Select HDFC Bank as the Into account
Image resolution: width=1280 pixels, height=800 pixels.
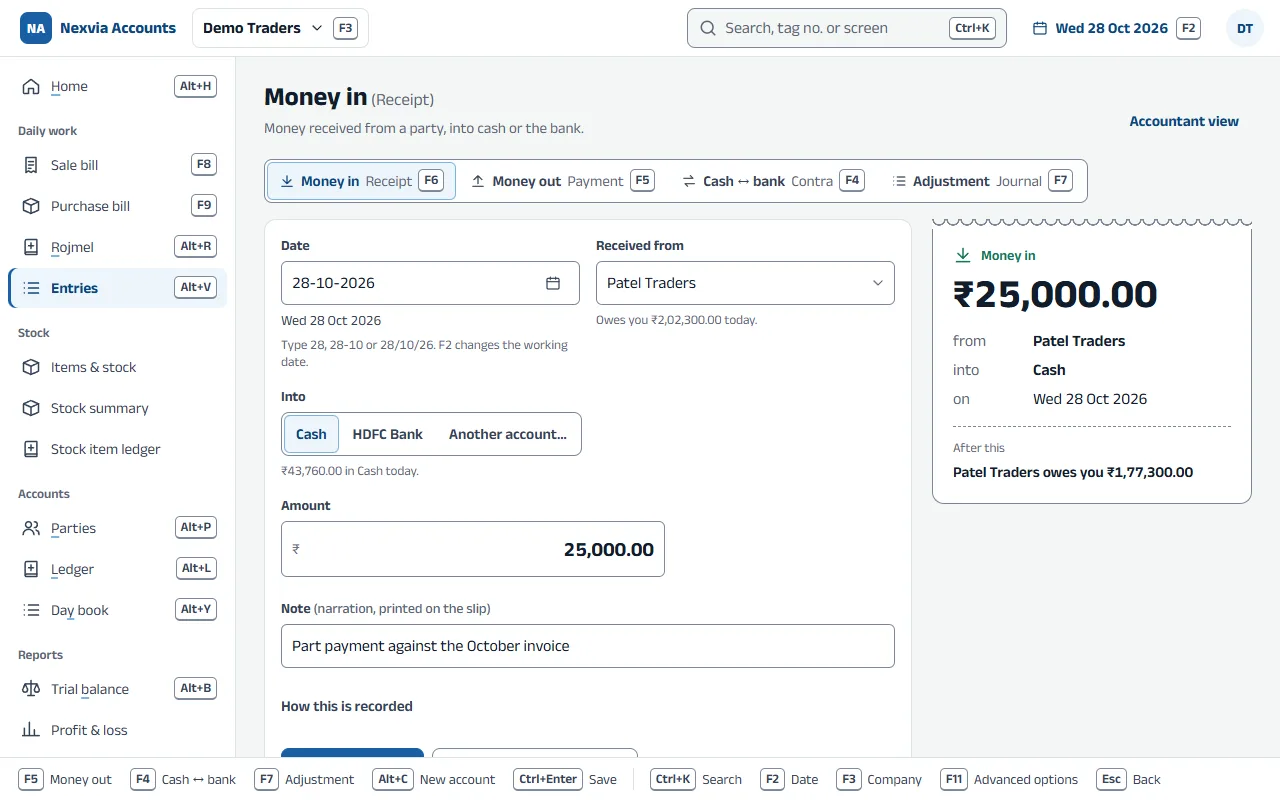tap(388, 434)
